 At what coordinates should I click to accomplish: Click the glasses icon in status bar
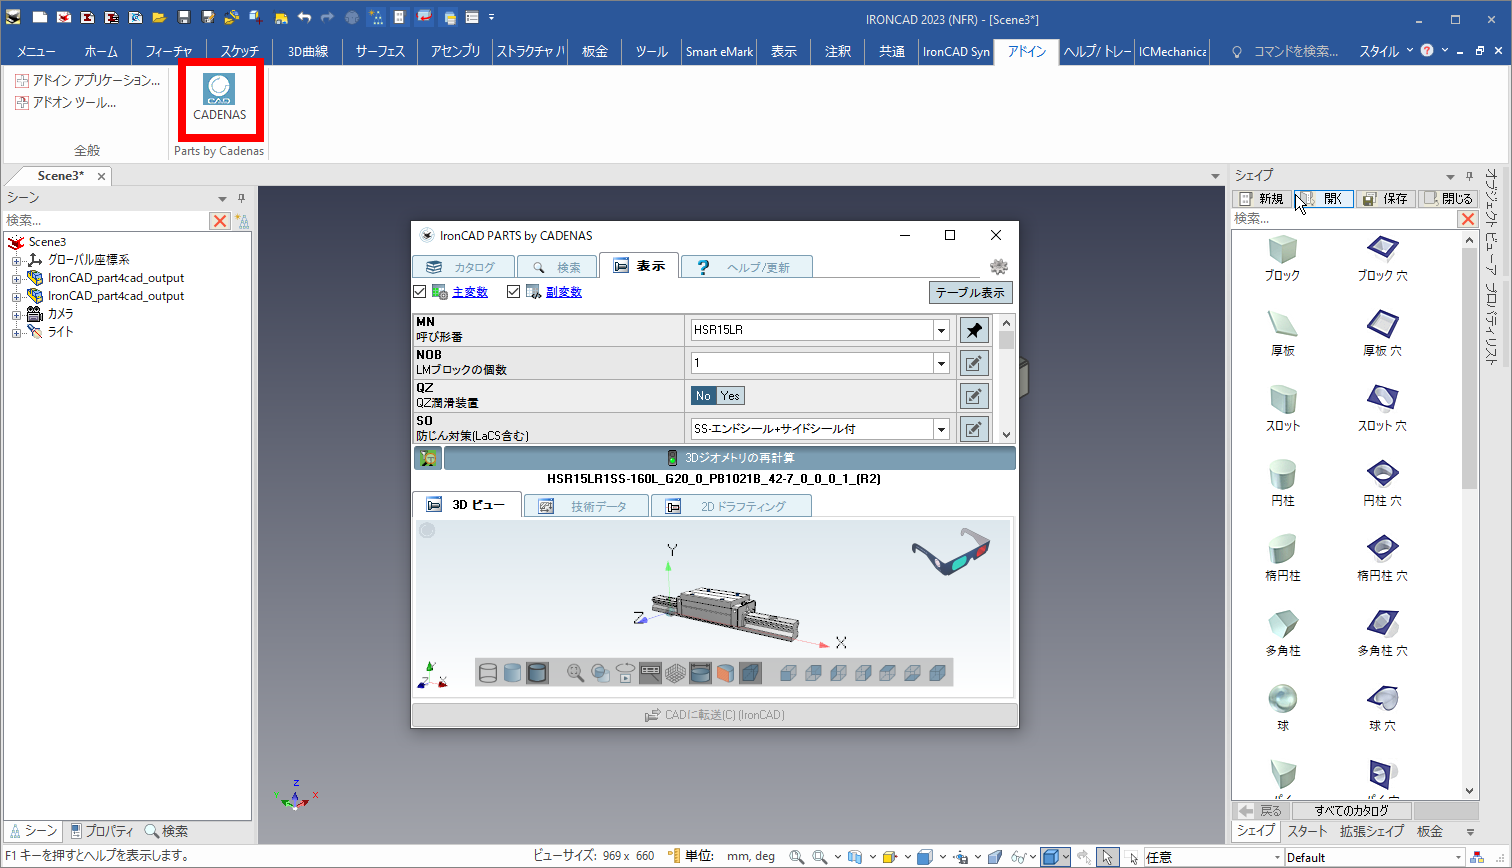point(1018,857)
